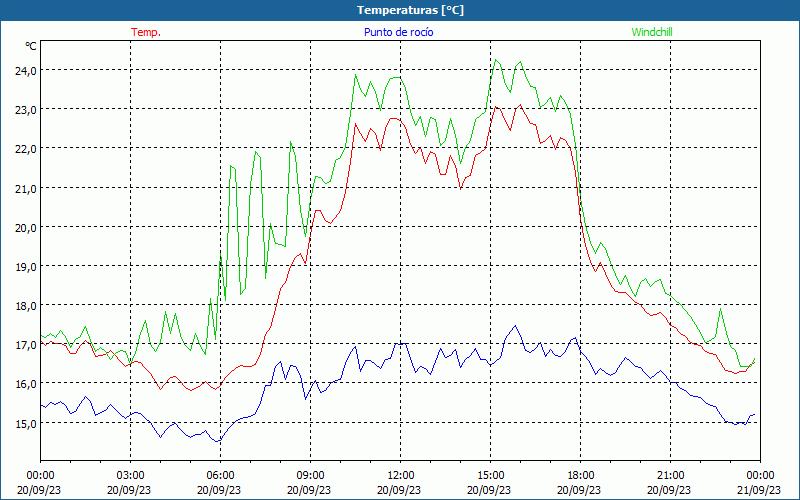The image size is (800, 500).
Task: Select the blue Punto de rocío legend label
Action: click(x=398, y=32)
